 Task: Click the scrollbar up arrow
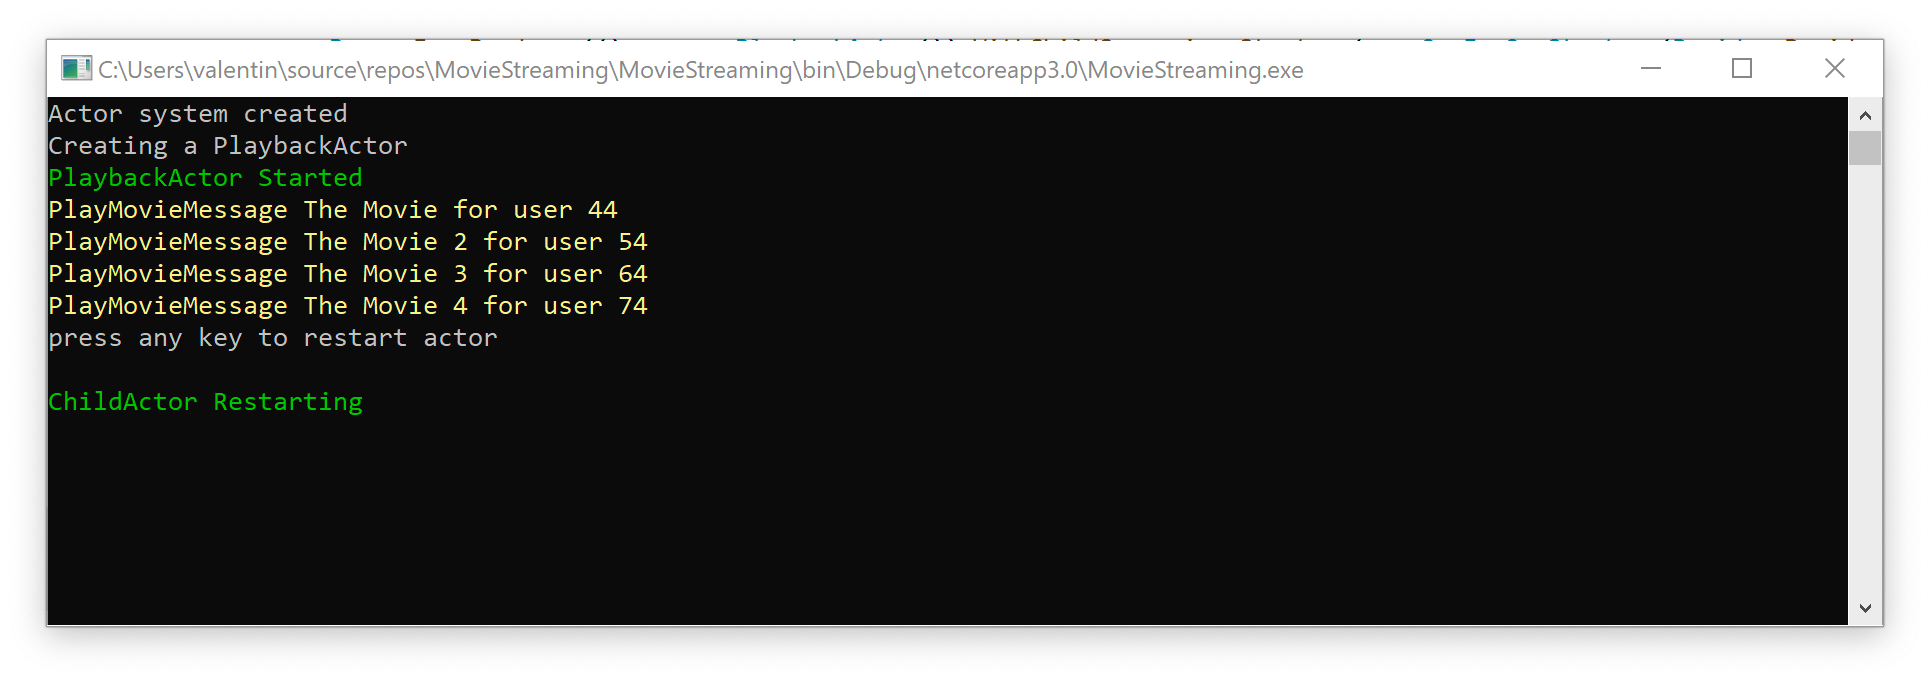click(x=1865, y=115)
